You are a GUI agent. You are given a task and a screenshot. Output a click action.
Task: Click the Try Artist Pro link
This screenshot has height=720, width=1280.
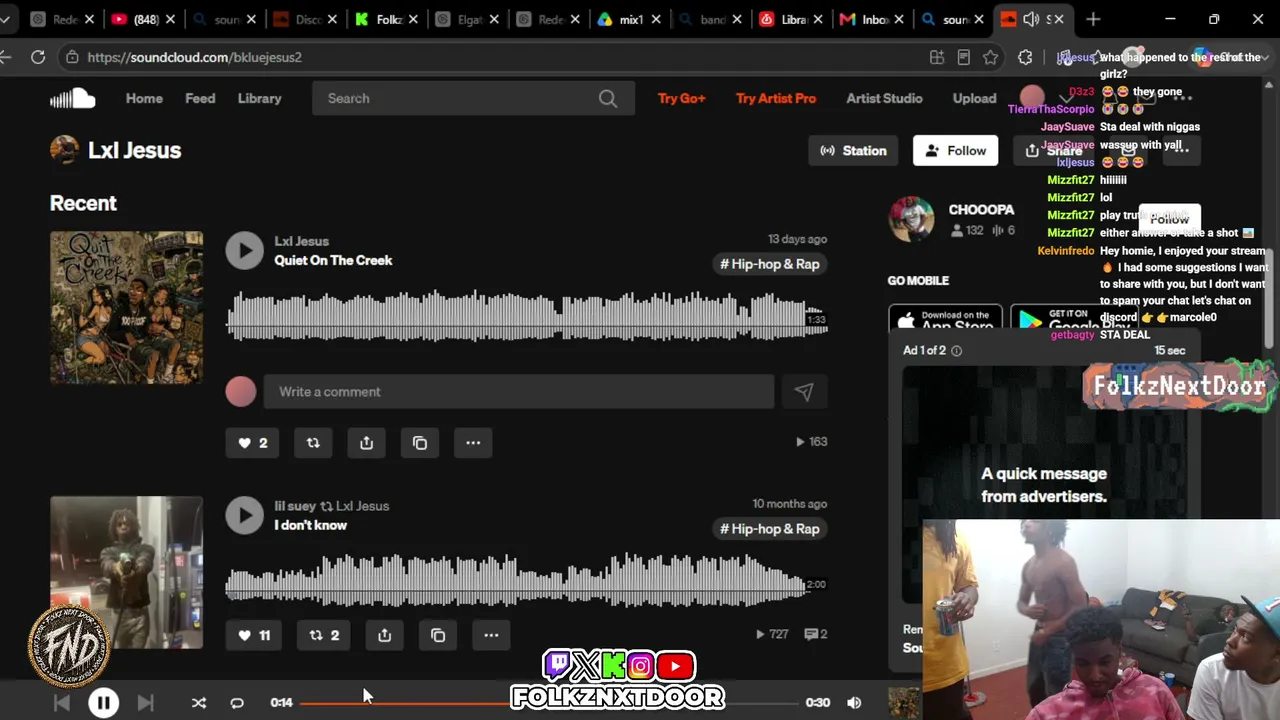(x=776, y=98)
